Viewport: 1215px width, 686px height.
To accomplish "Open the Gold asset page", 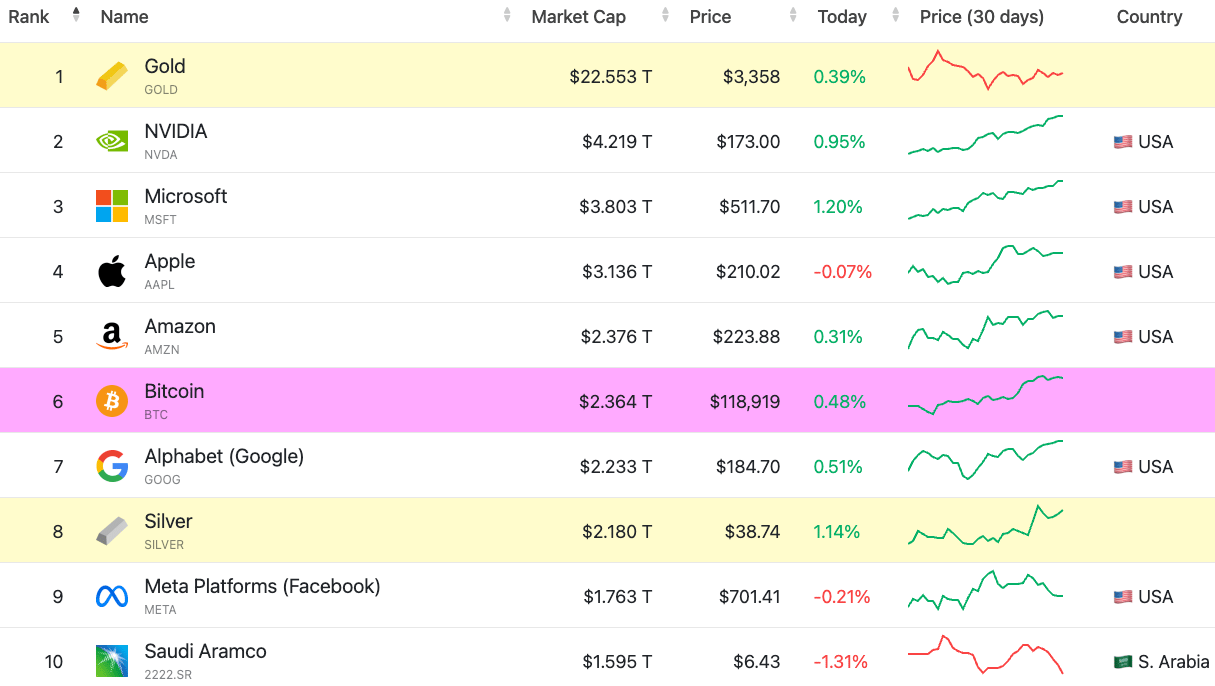I will pos(165,67).
